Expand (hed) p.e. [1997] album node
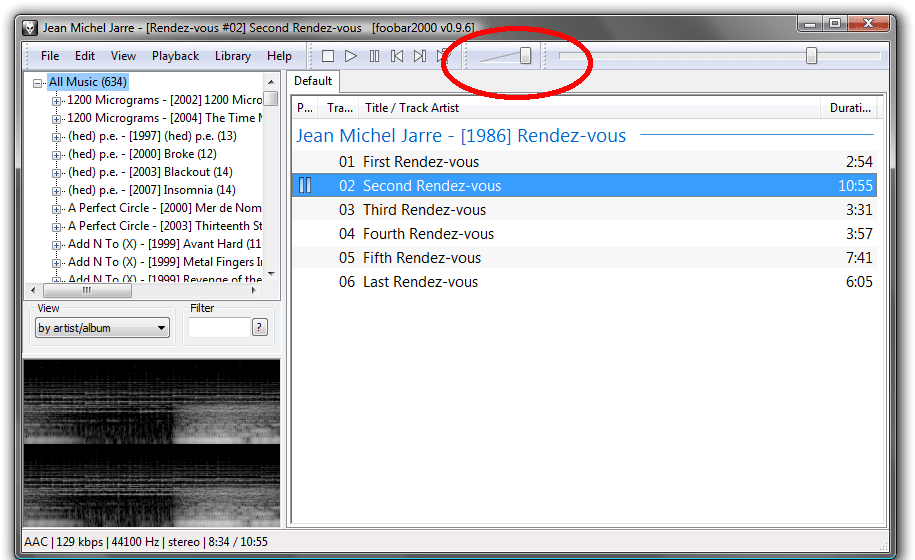915x560 pixels. coord(56,137)
